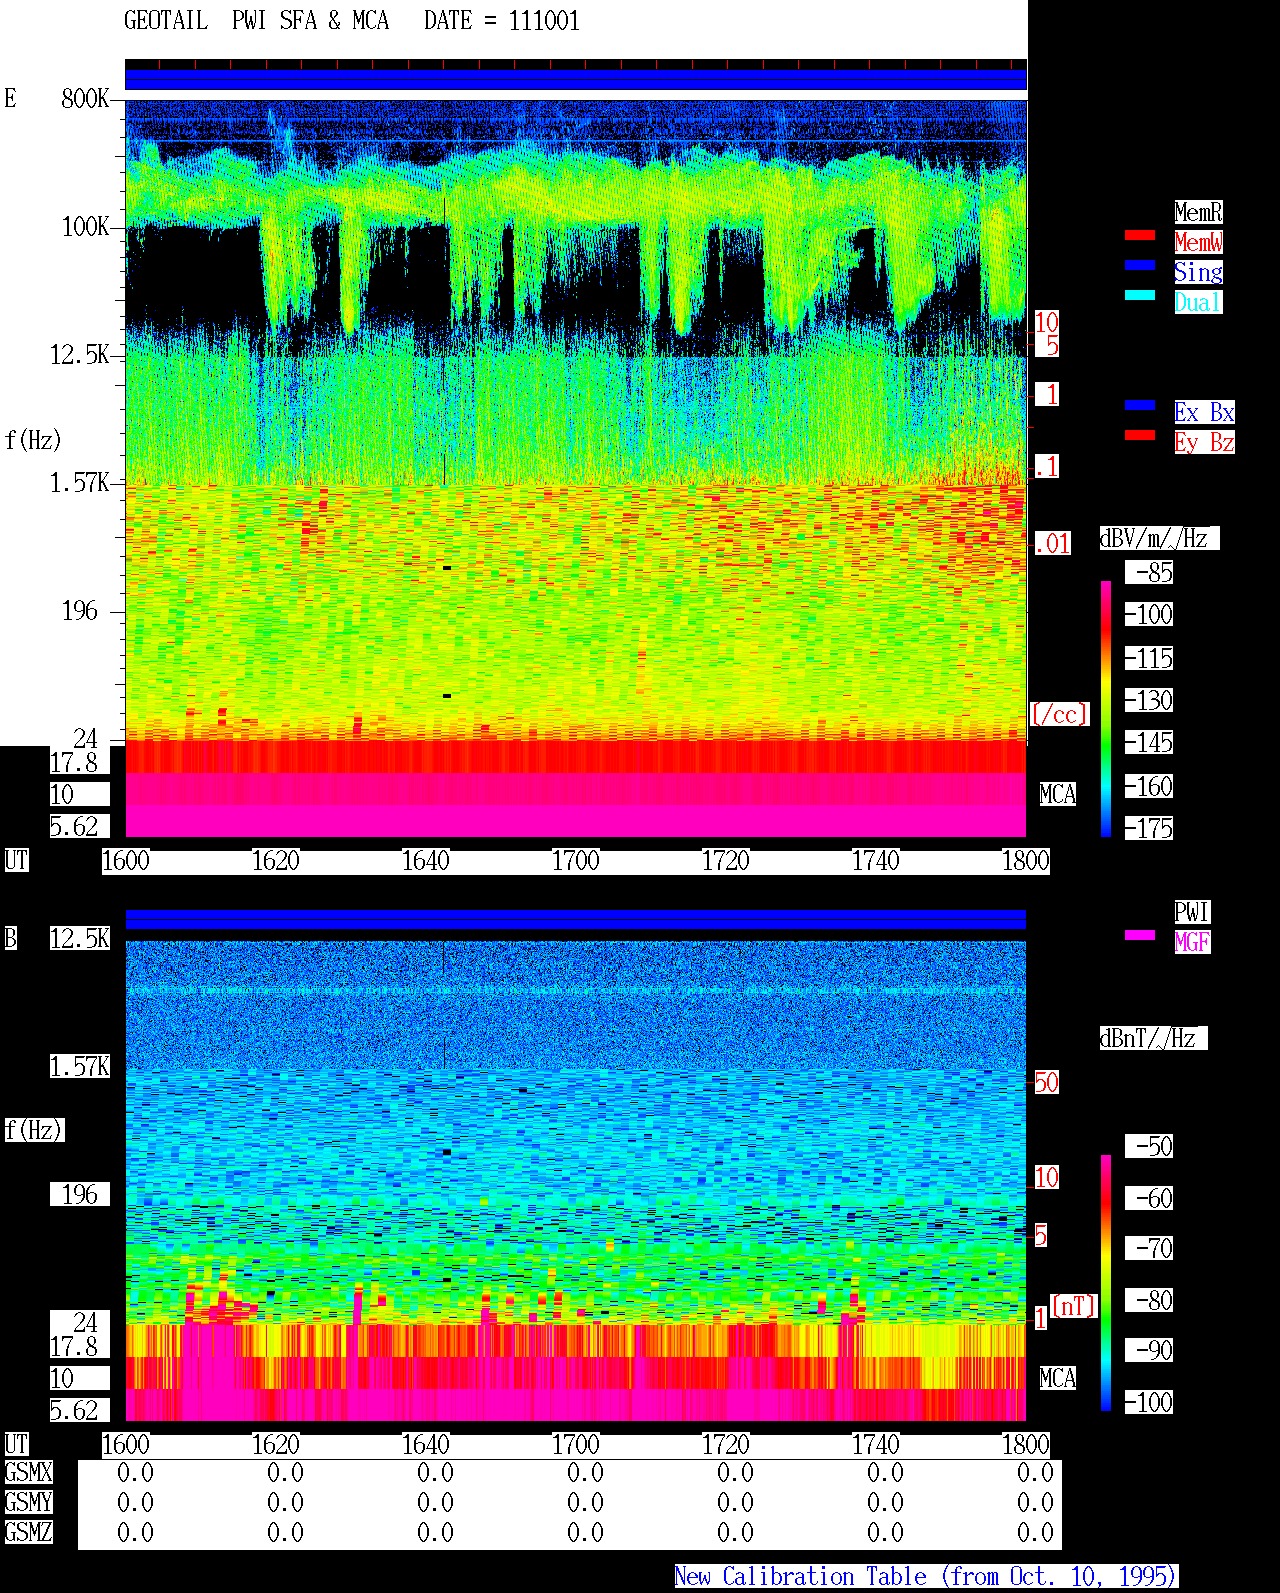The height and width of the screenshot is (1593, 1280).
Task: Click the New Calibration Table link
Action: pyautogui.click(x=926, y=1577)
